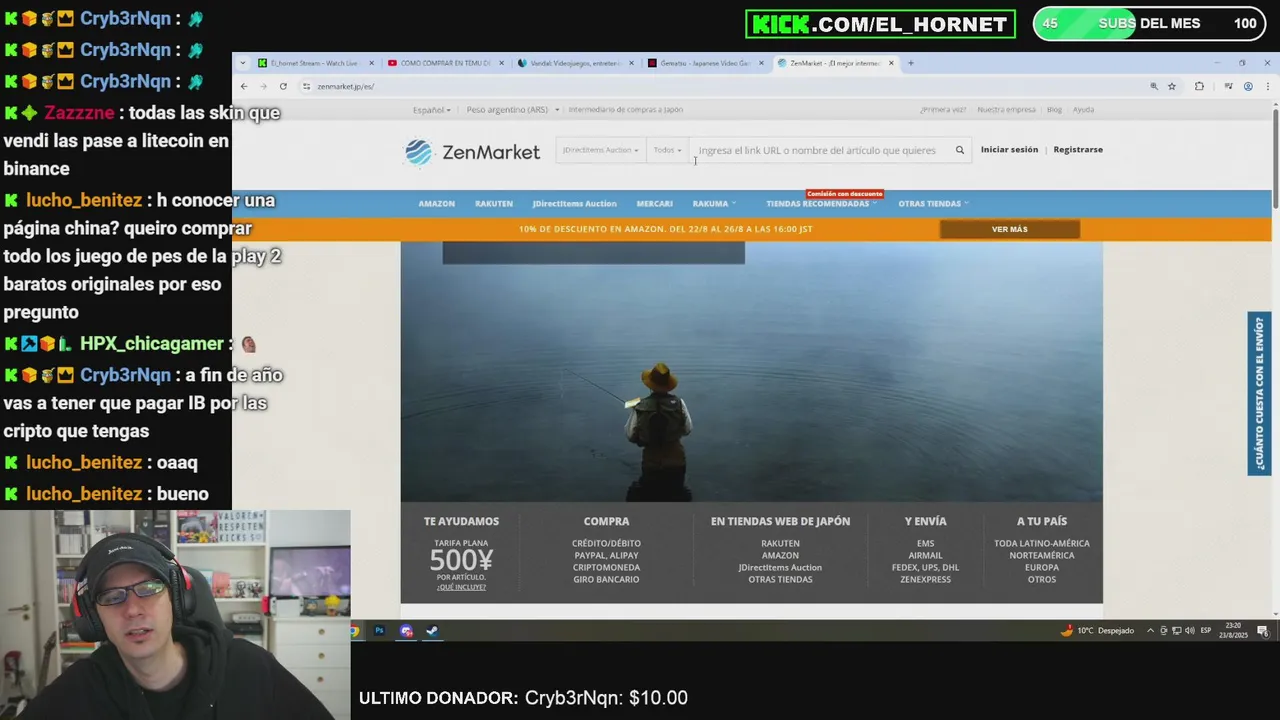1280x720 pixels.
Task: Click the taskbar app with the red badge
Action: pyautogui.click(x=406, y=631)
